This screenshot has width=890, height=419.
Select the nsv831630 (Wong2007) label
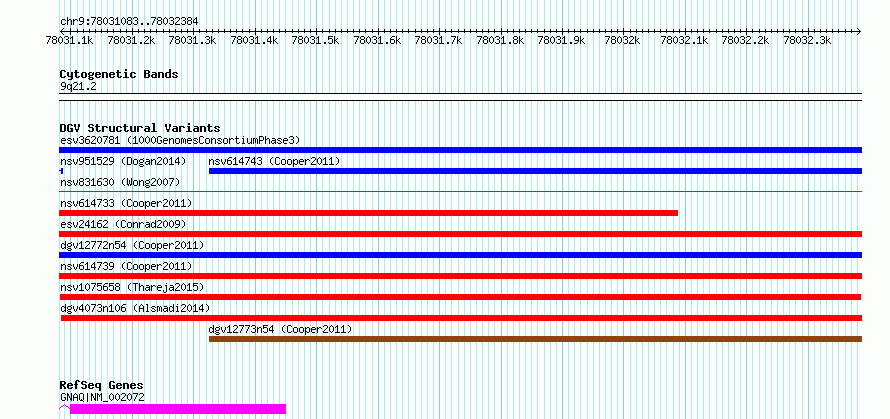120,182
